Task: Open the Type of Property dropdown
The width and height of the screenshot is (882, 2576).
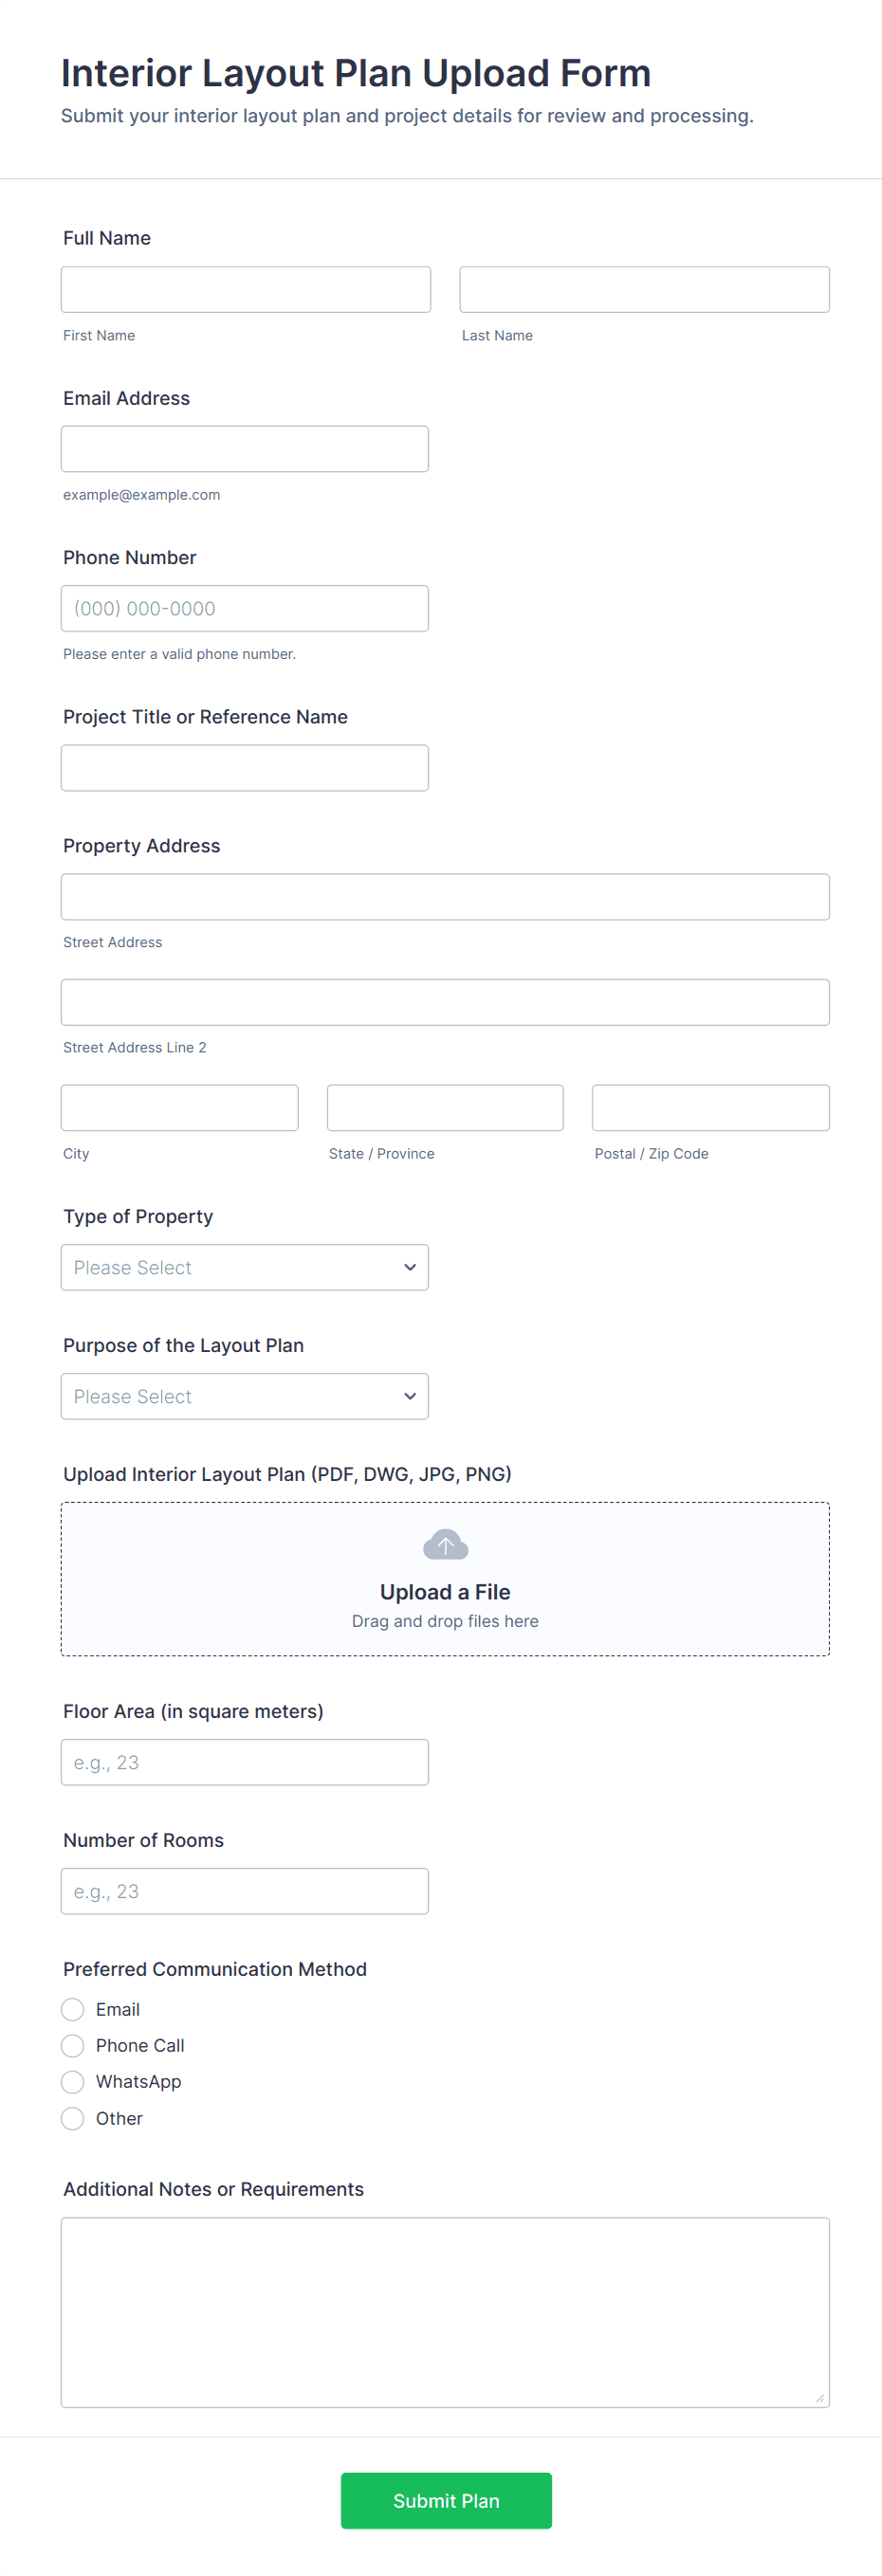Action: point(244,1267)
